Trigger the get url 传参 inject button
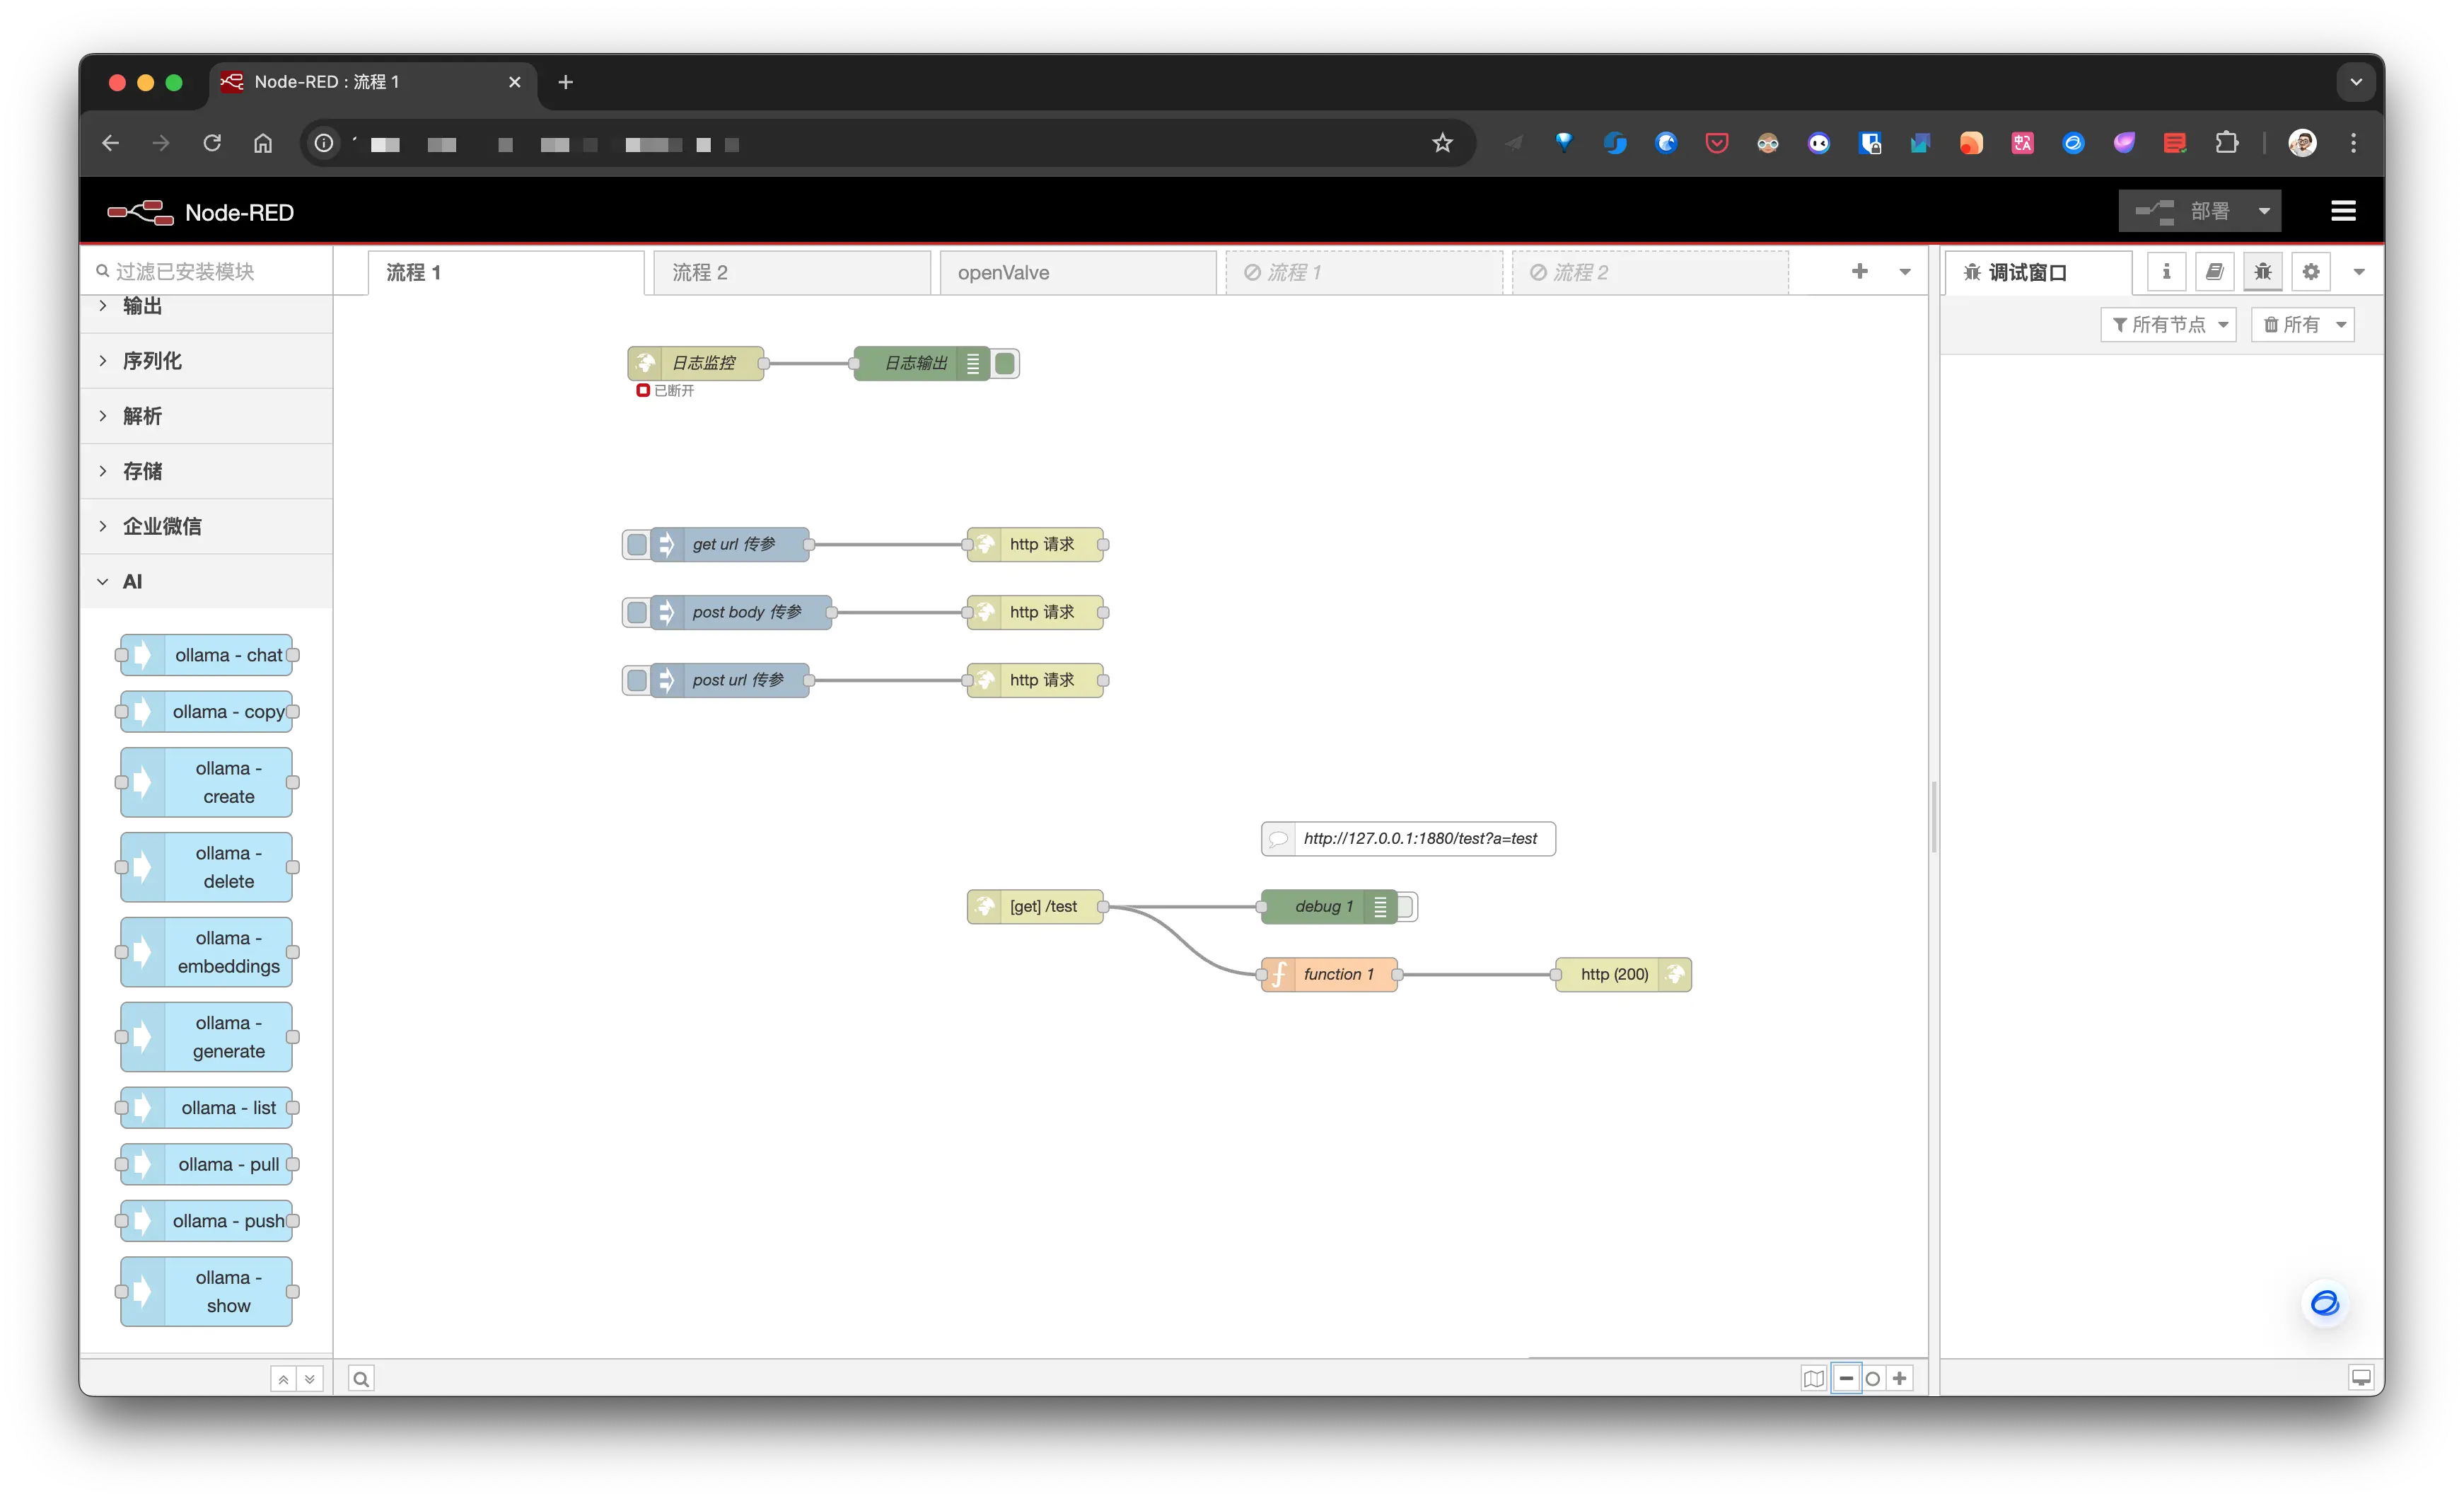 click(x=636, y=544)
